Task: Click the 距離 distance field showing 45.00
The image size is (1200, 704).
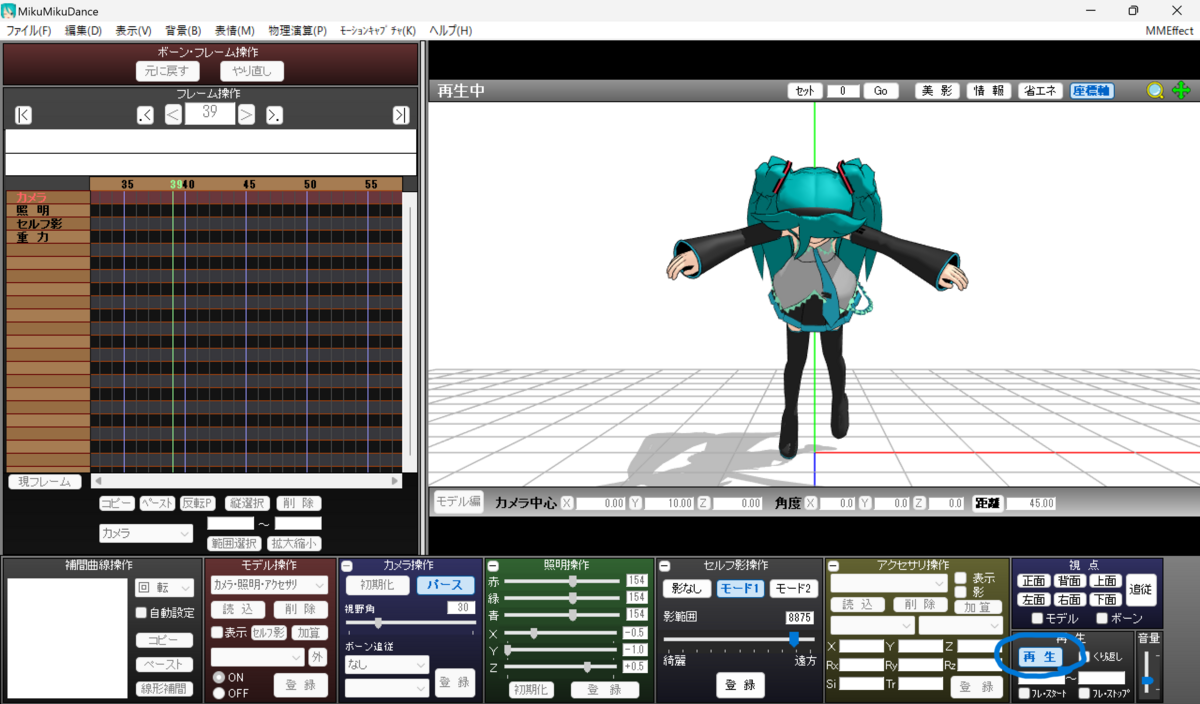Action: (1030, 504)
